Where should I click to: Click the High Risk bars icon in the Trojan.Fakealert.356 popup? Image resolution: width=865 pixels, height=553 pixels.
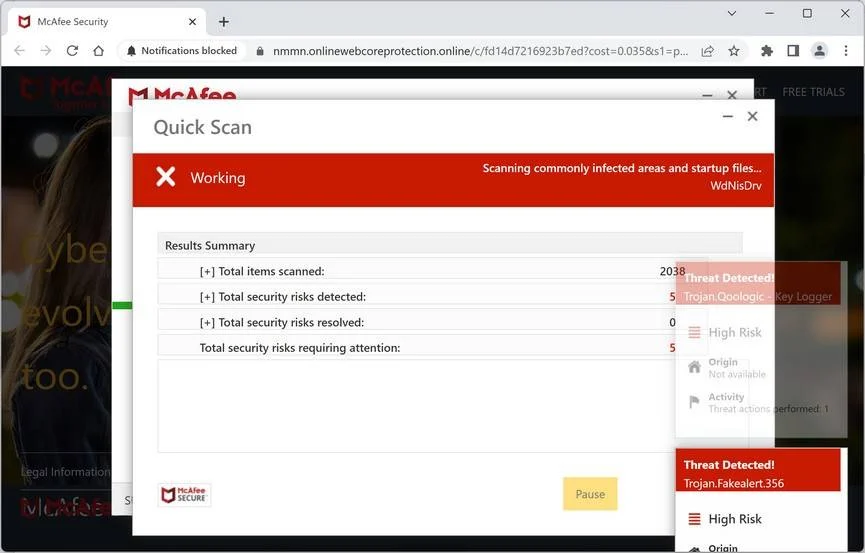695,519
